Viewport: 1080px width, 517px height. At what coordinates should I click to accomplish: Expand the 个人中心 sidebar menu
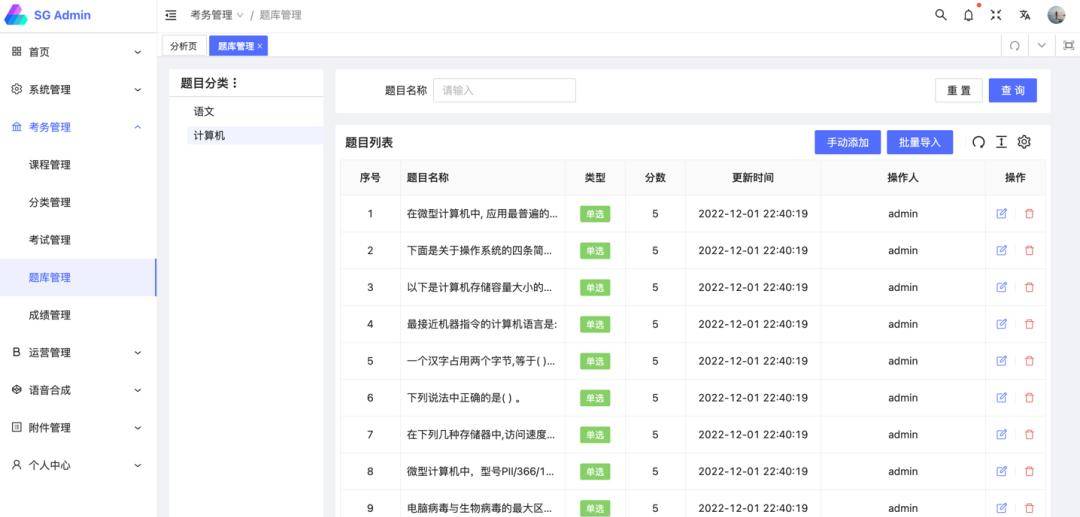[x=78, y=465]
